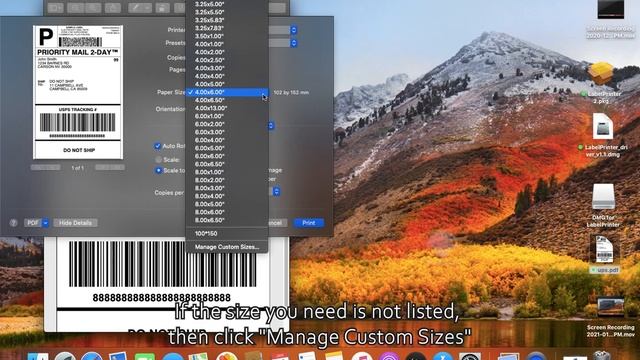This screenshot has height=360, width=640.
Task: Click Preview zoom out toolbar icon
Action: tap(76, 8)
